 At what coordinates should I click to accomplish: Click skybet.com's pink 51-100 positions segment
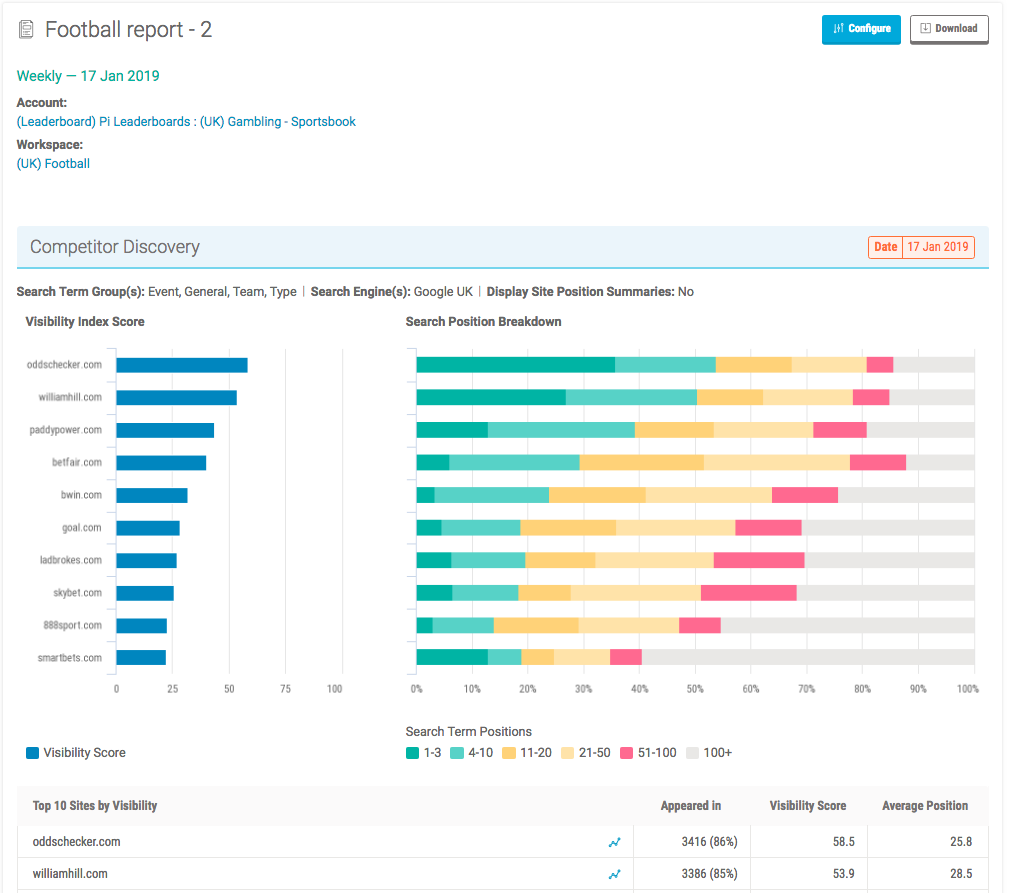click(x=749, y=593)
